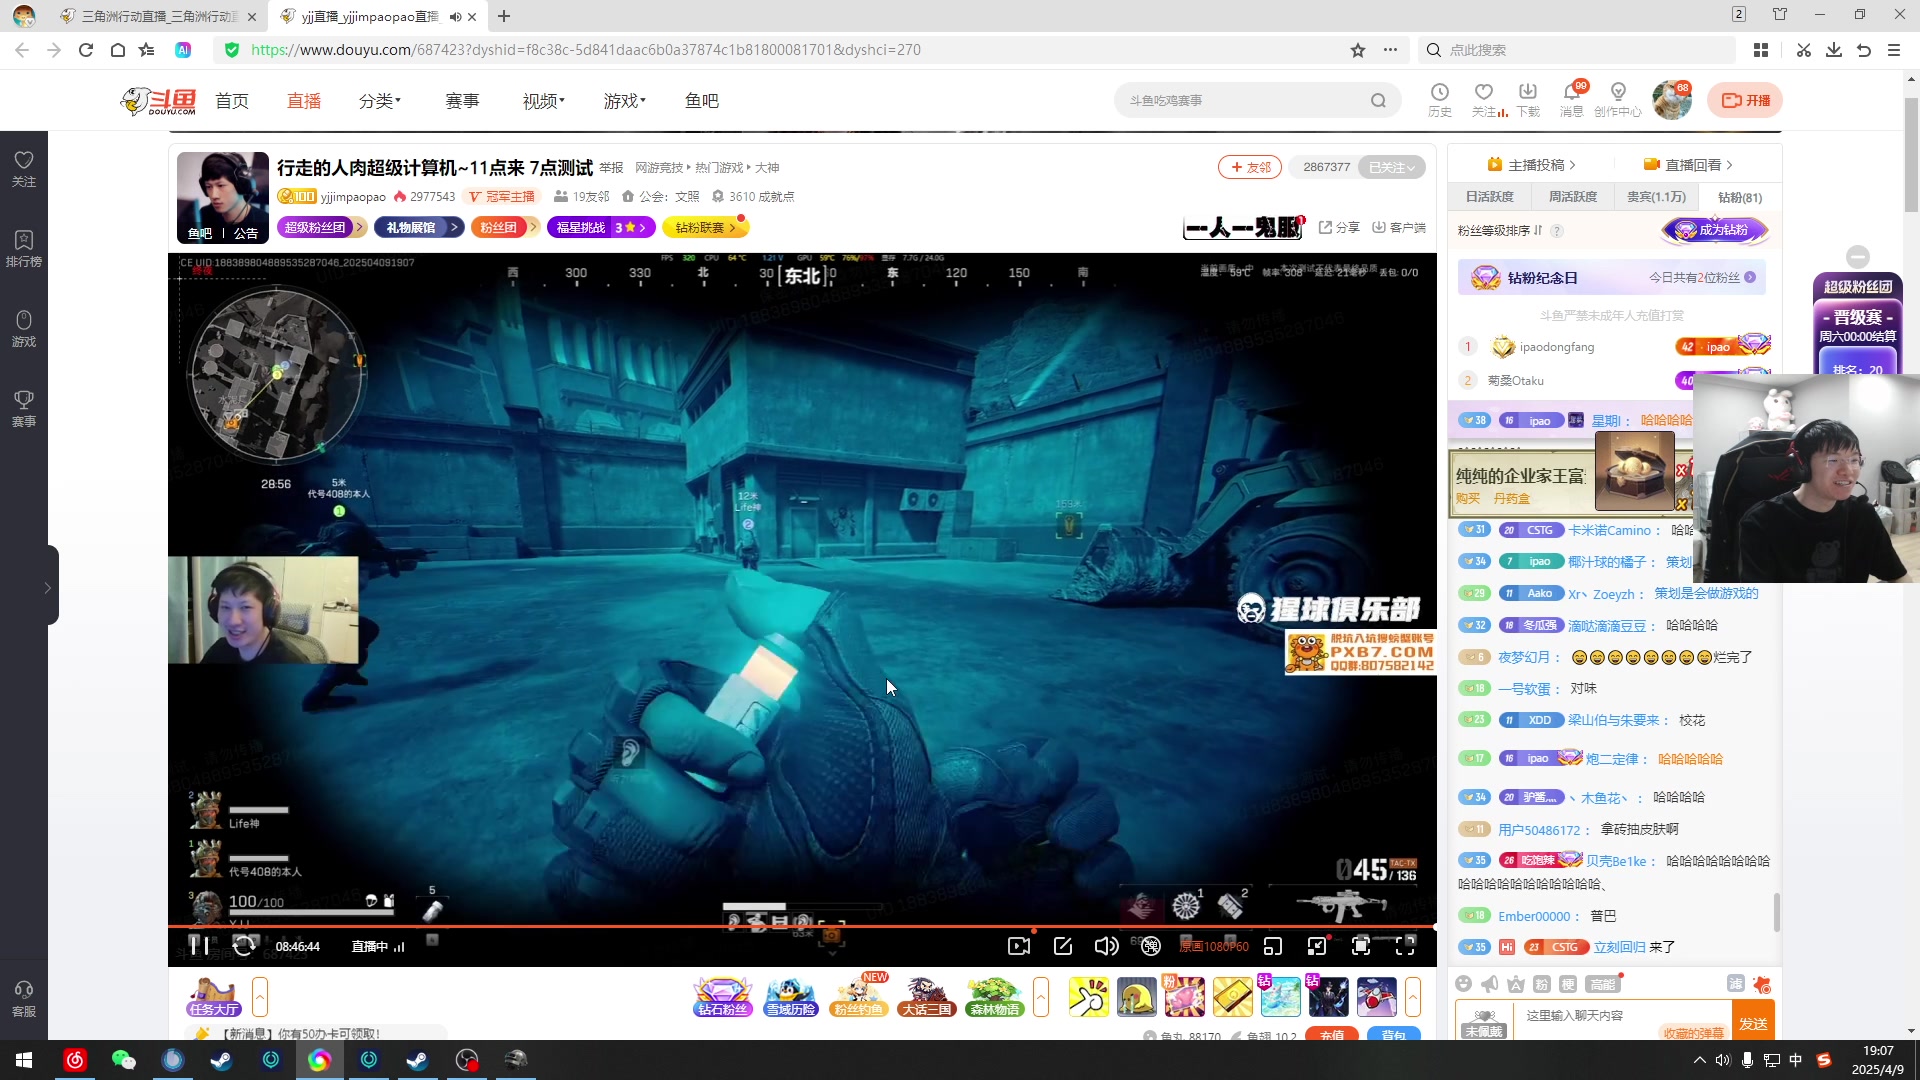The width and height of the screenshot is (1920, 1080).
Task: Click the 成为钻粉 button
Action: (1715, 230)
